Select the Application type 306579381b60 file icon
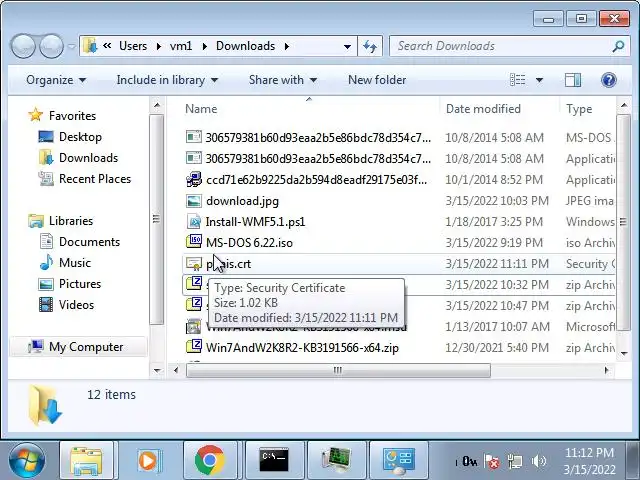The width and height of the screenshot is (640, 480). tap(194, 158)
